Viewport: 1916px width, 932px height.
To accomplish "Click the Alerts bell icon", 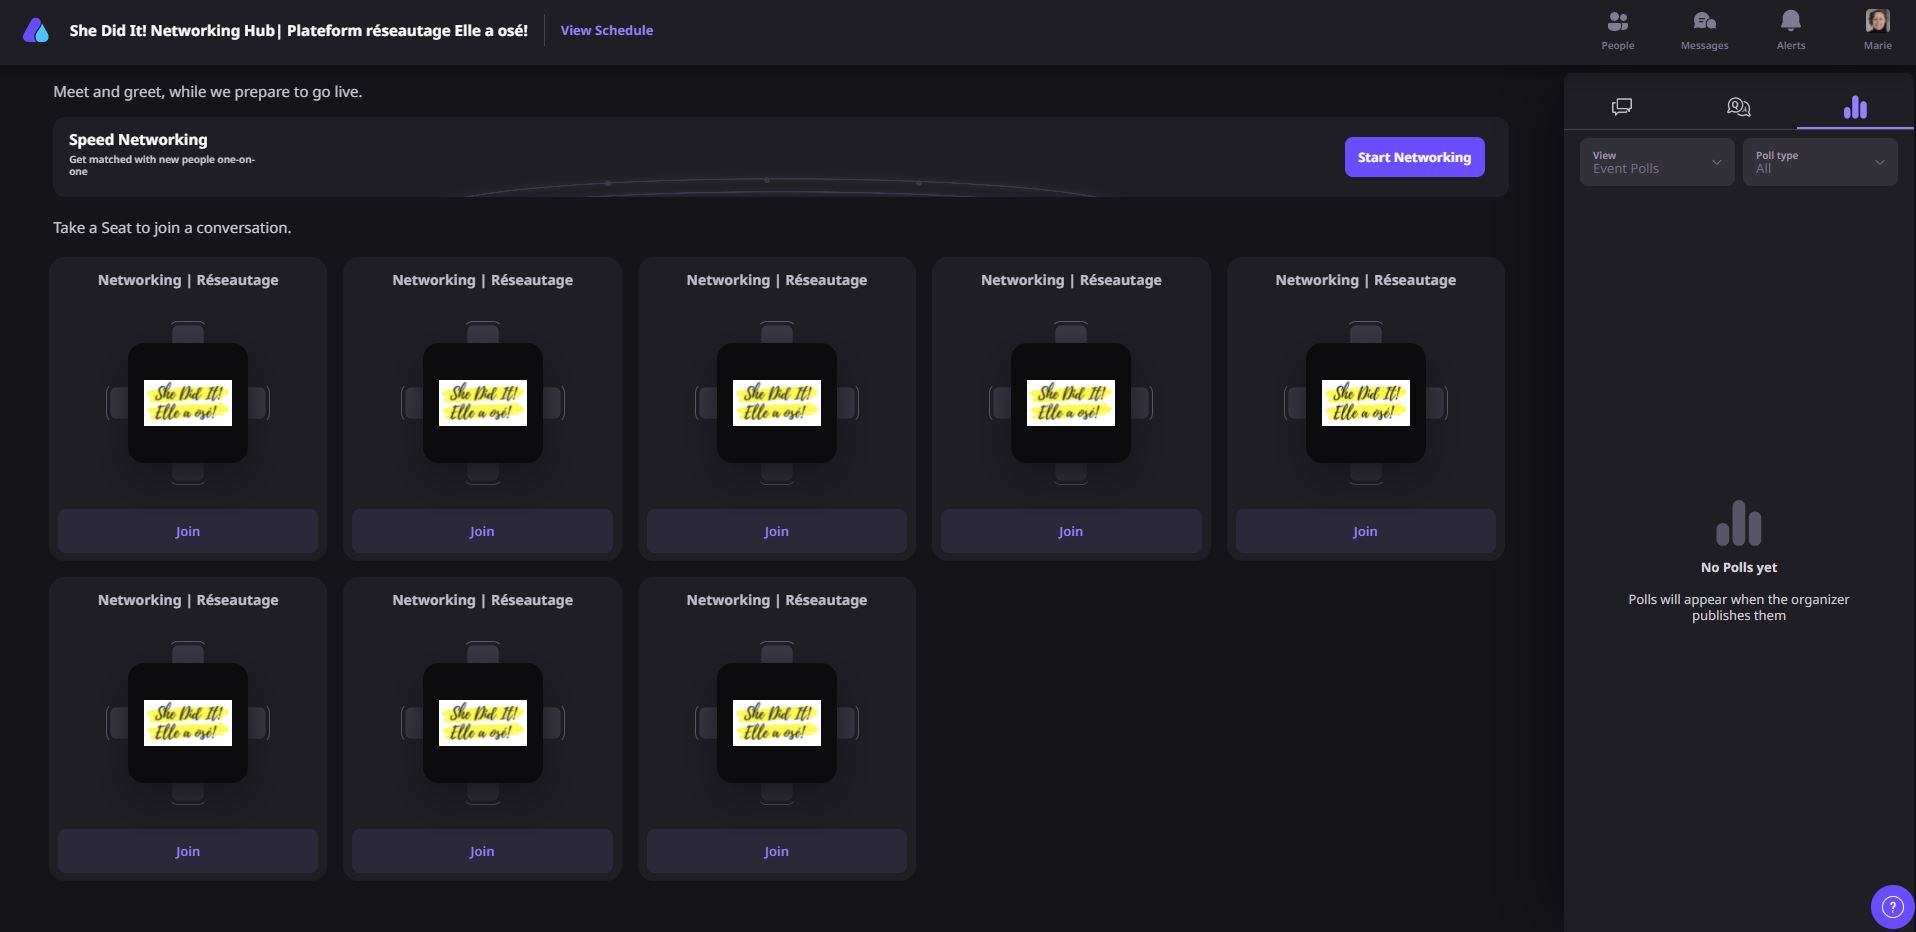I will tap(1790, 29).
